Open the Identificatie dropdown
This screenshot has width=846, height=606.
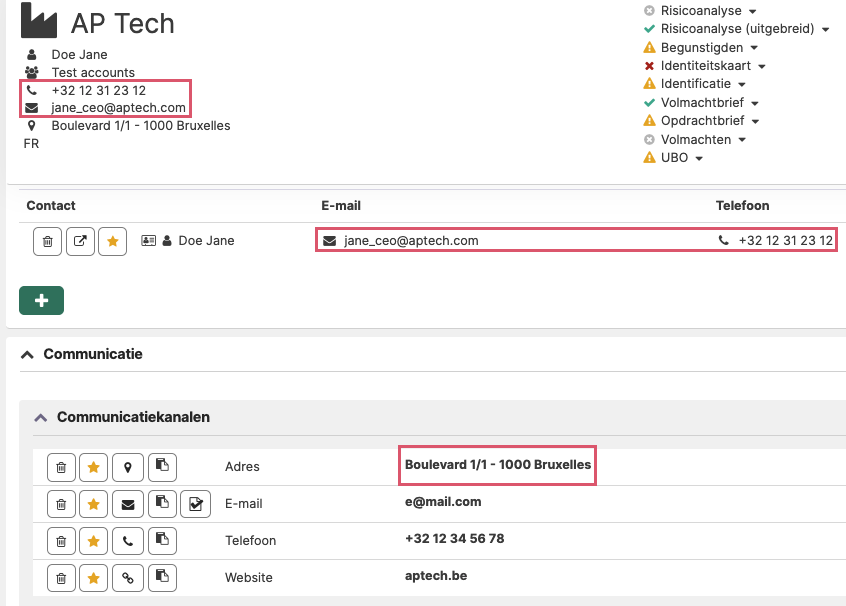(741, 85)
